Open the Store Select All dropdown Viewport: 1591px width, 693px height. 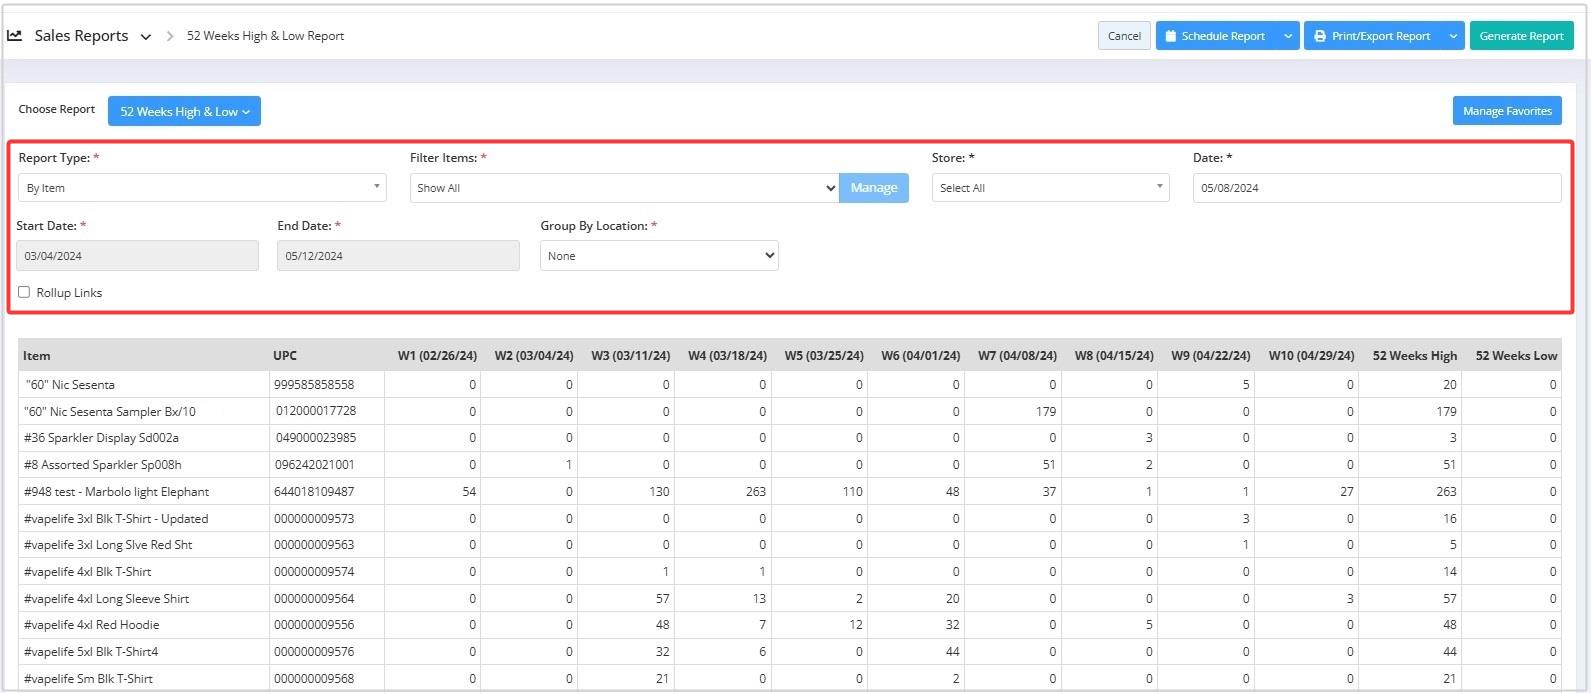click(1050, 188)
